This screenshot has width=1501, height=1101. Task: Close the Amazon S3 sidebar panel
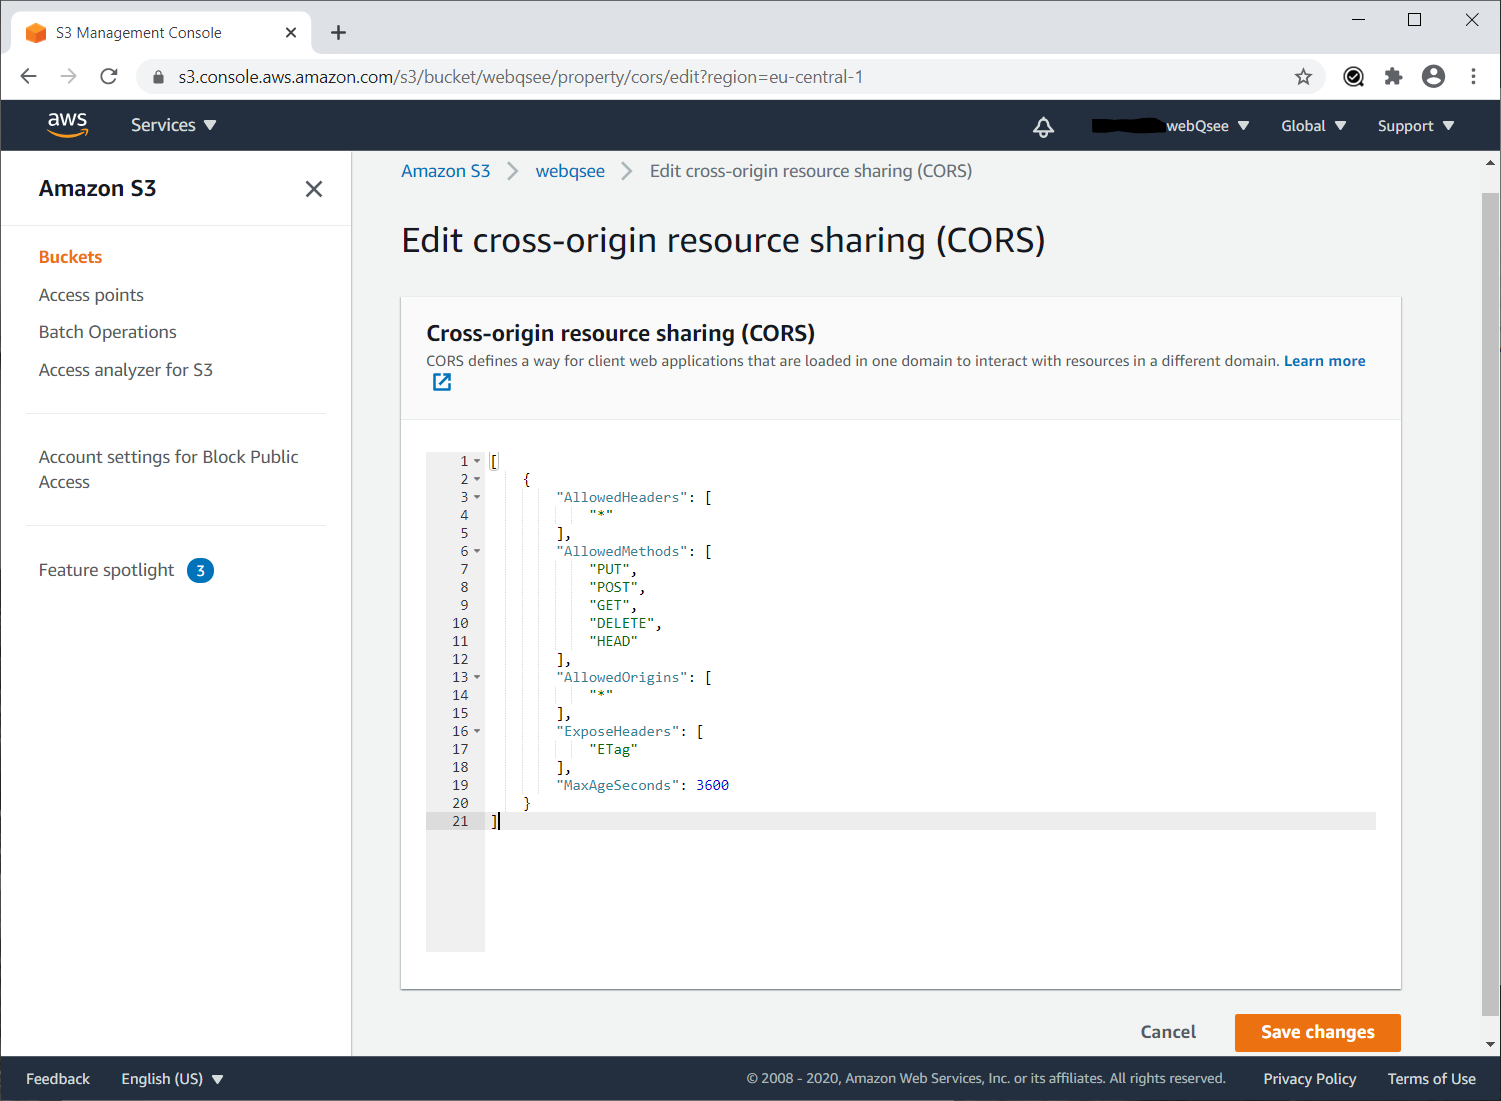tap(314, 189)
